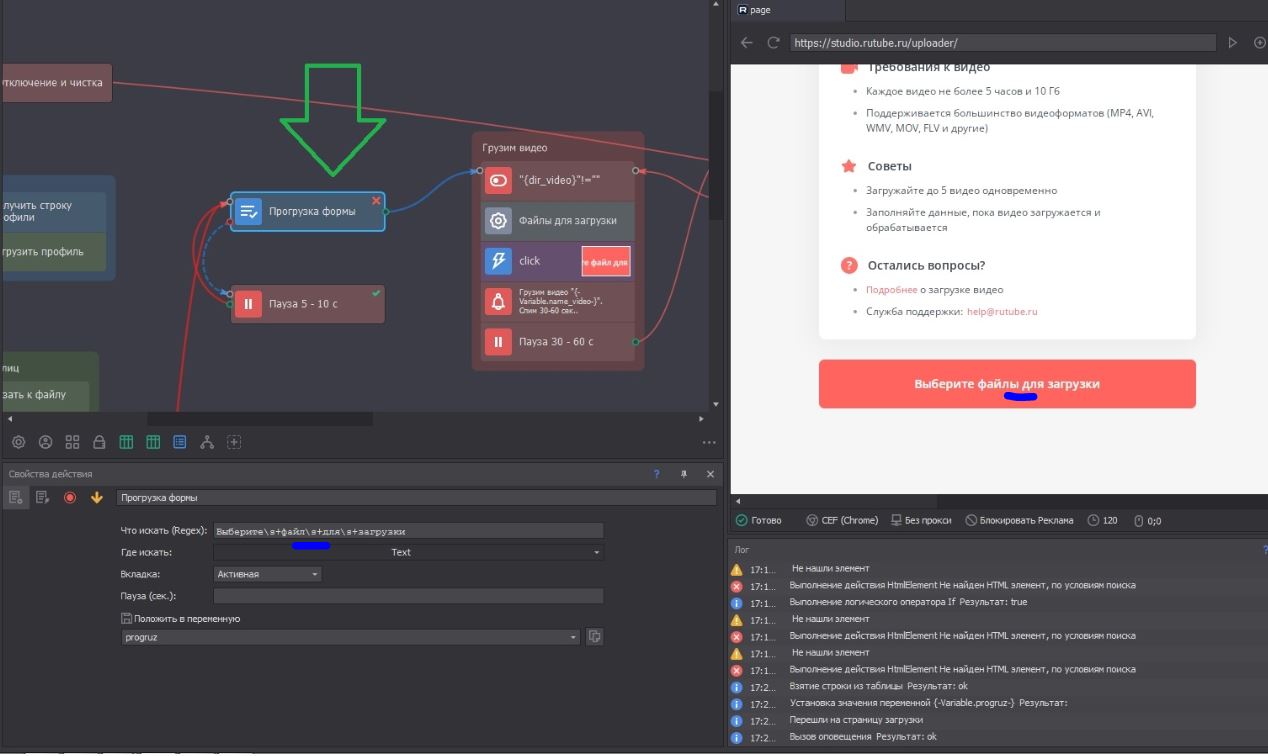Image resolution: width=1268 pixels, height=756 pixels.
Task: Open the progruz variable dropdown
Action: click(349, 636)
